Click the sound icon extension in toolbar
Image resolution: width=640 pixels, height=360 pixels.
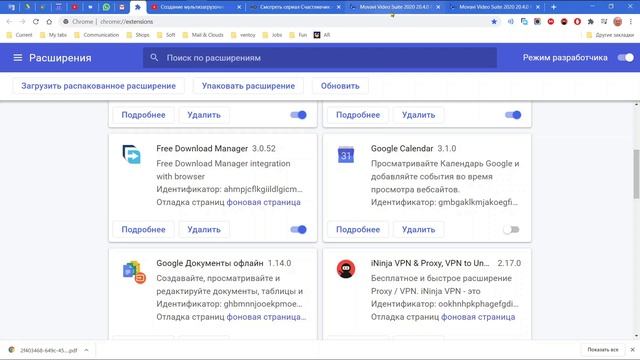point(511,22)
